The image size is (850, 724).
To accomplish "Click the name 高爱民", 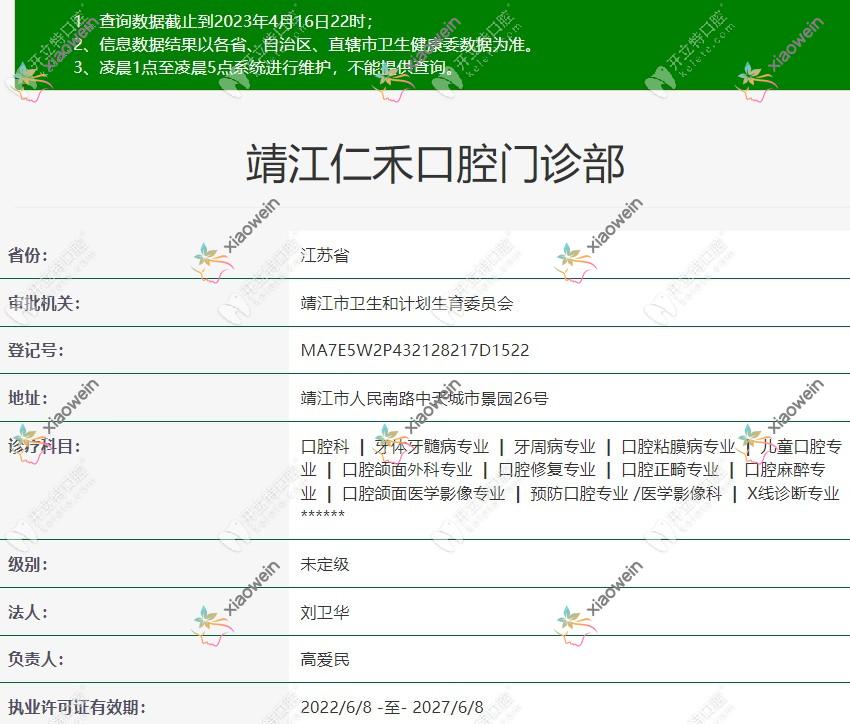I will [x=325, y=660].
